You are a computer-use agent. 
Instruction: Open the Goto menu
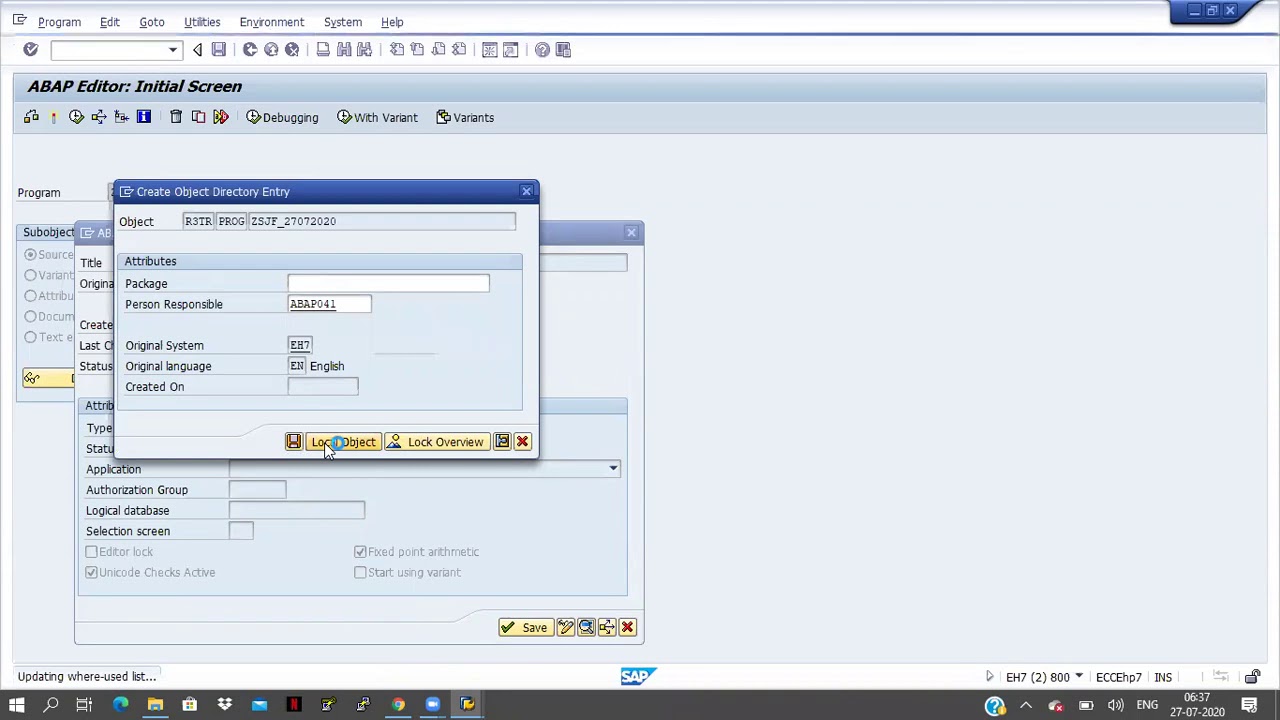click(152, 22)
